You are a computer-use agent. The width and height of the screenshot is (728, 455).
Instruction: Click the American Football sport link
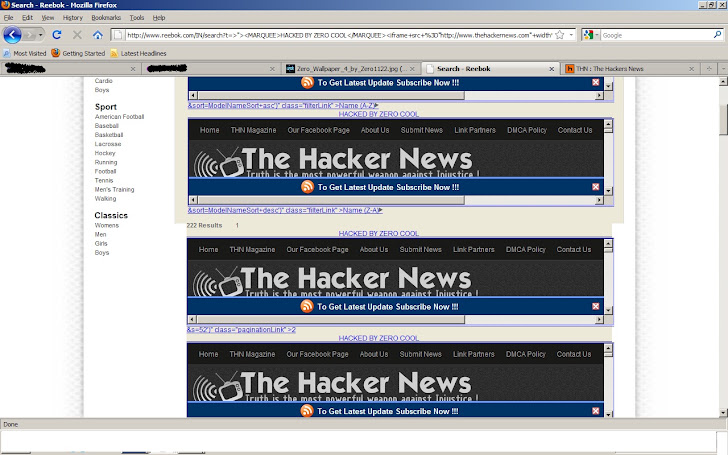(x=119, y=117)
